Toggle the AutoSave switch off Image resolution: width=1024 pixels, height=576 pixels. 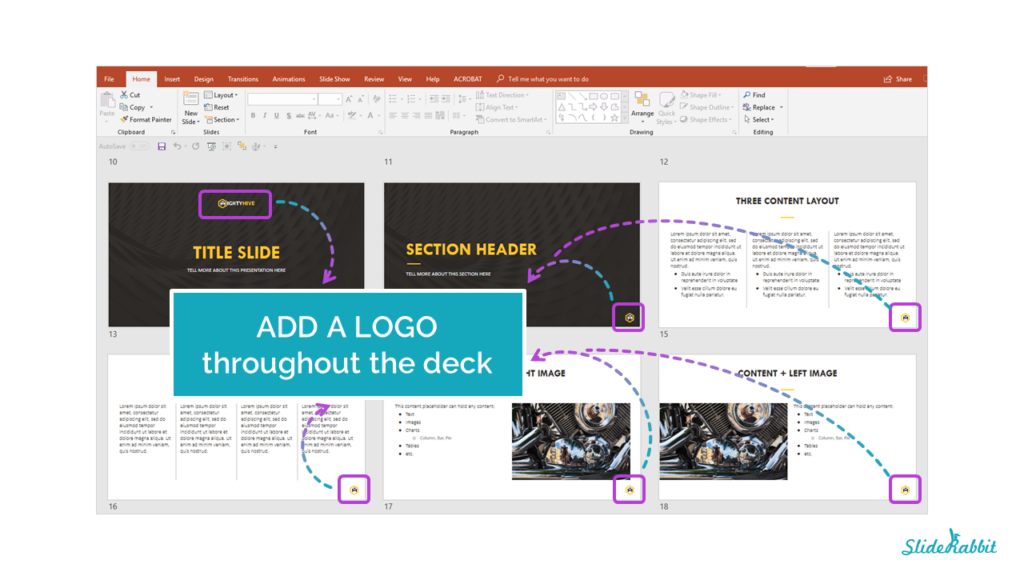140,145
